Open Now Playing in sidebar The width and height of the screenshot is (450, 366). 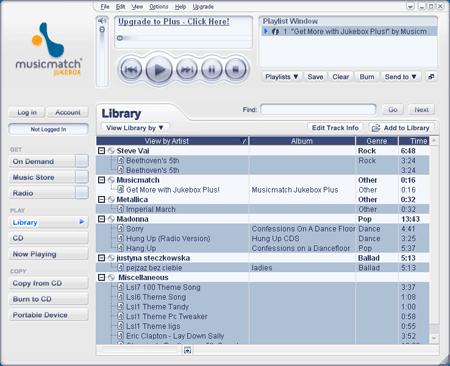(48, 254)
